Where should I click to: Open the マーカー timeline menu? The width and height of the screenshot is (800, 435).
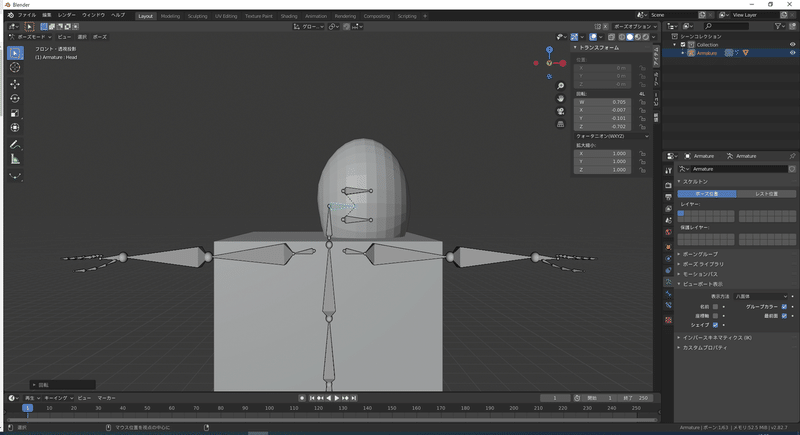coord(106,398)
